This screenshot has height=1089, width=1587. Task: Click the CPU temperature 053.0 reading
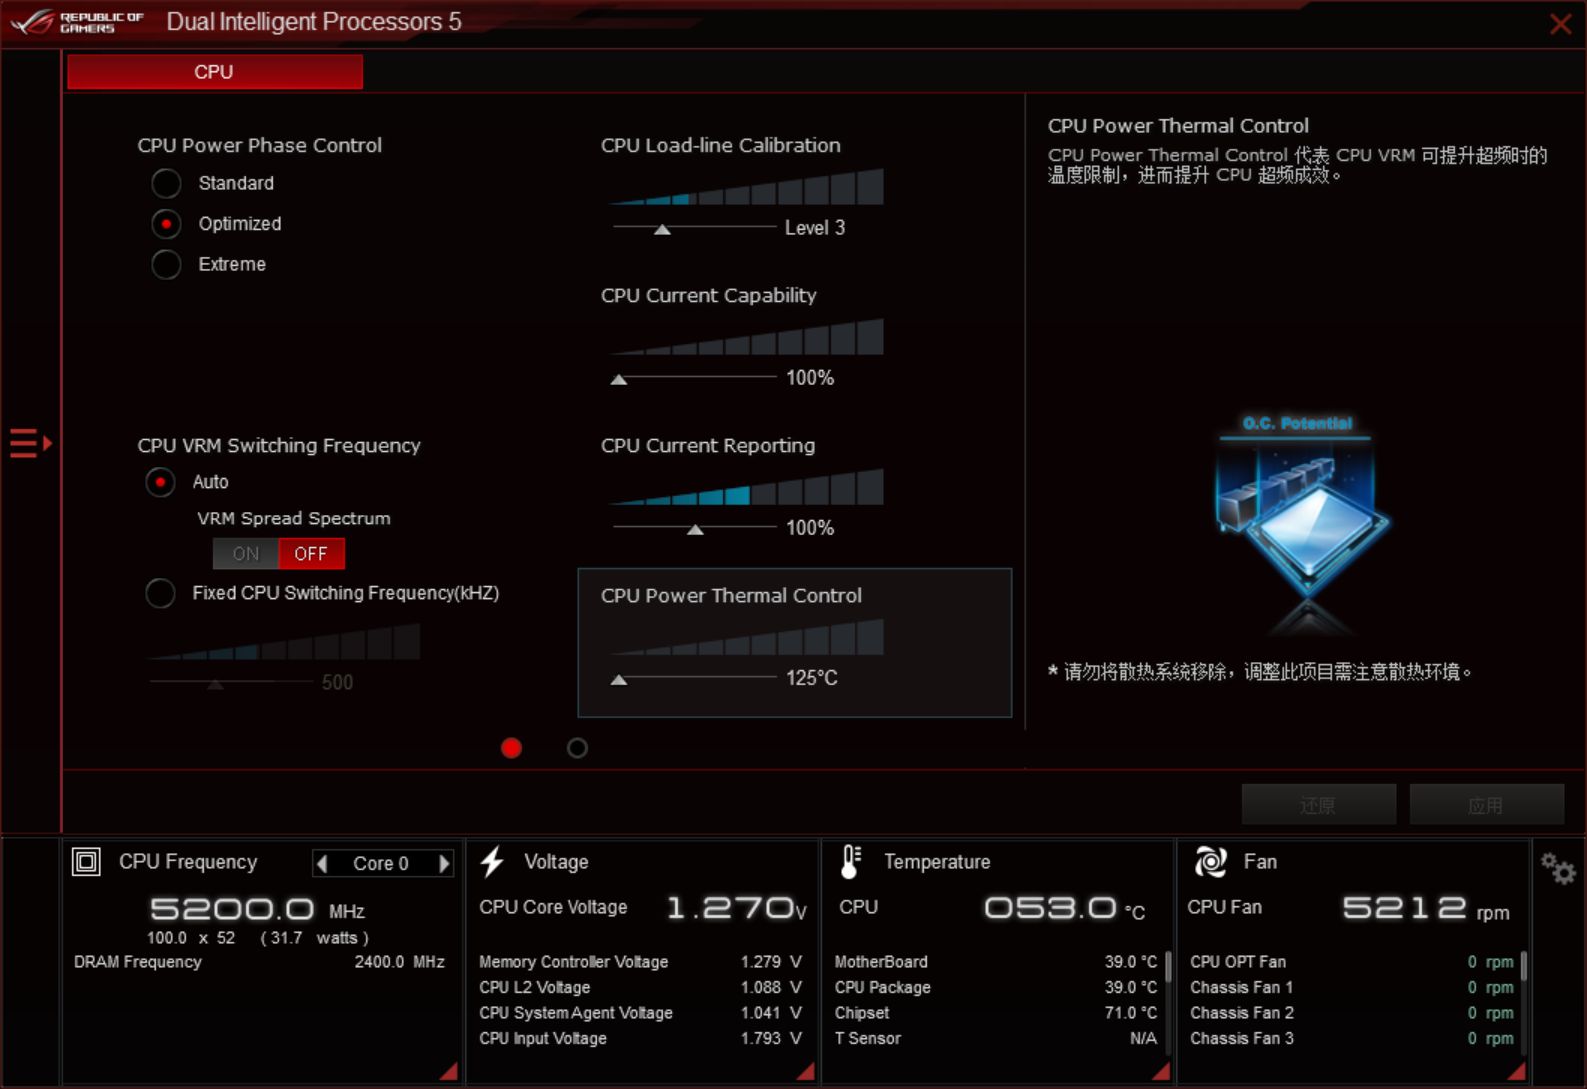point(1065,908)
